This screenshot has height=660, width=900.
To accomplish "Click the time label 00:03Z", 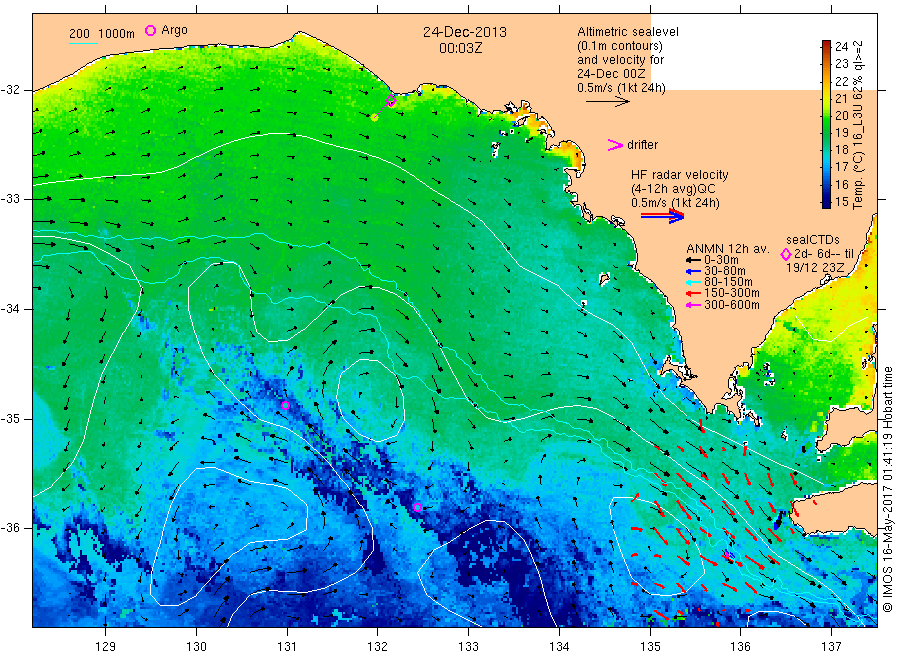I will point(461,48).
